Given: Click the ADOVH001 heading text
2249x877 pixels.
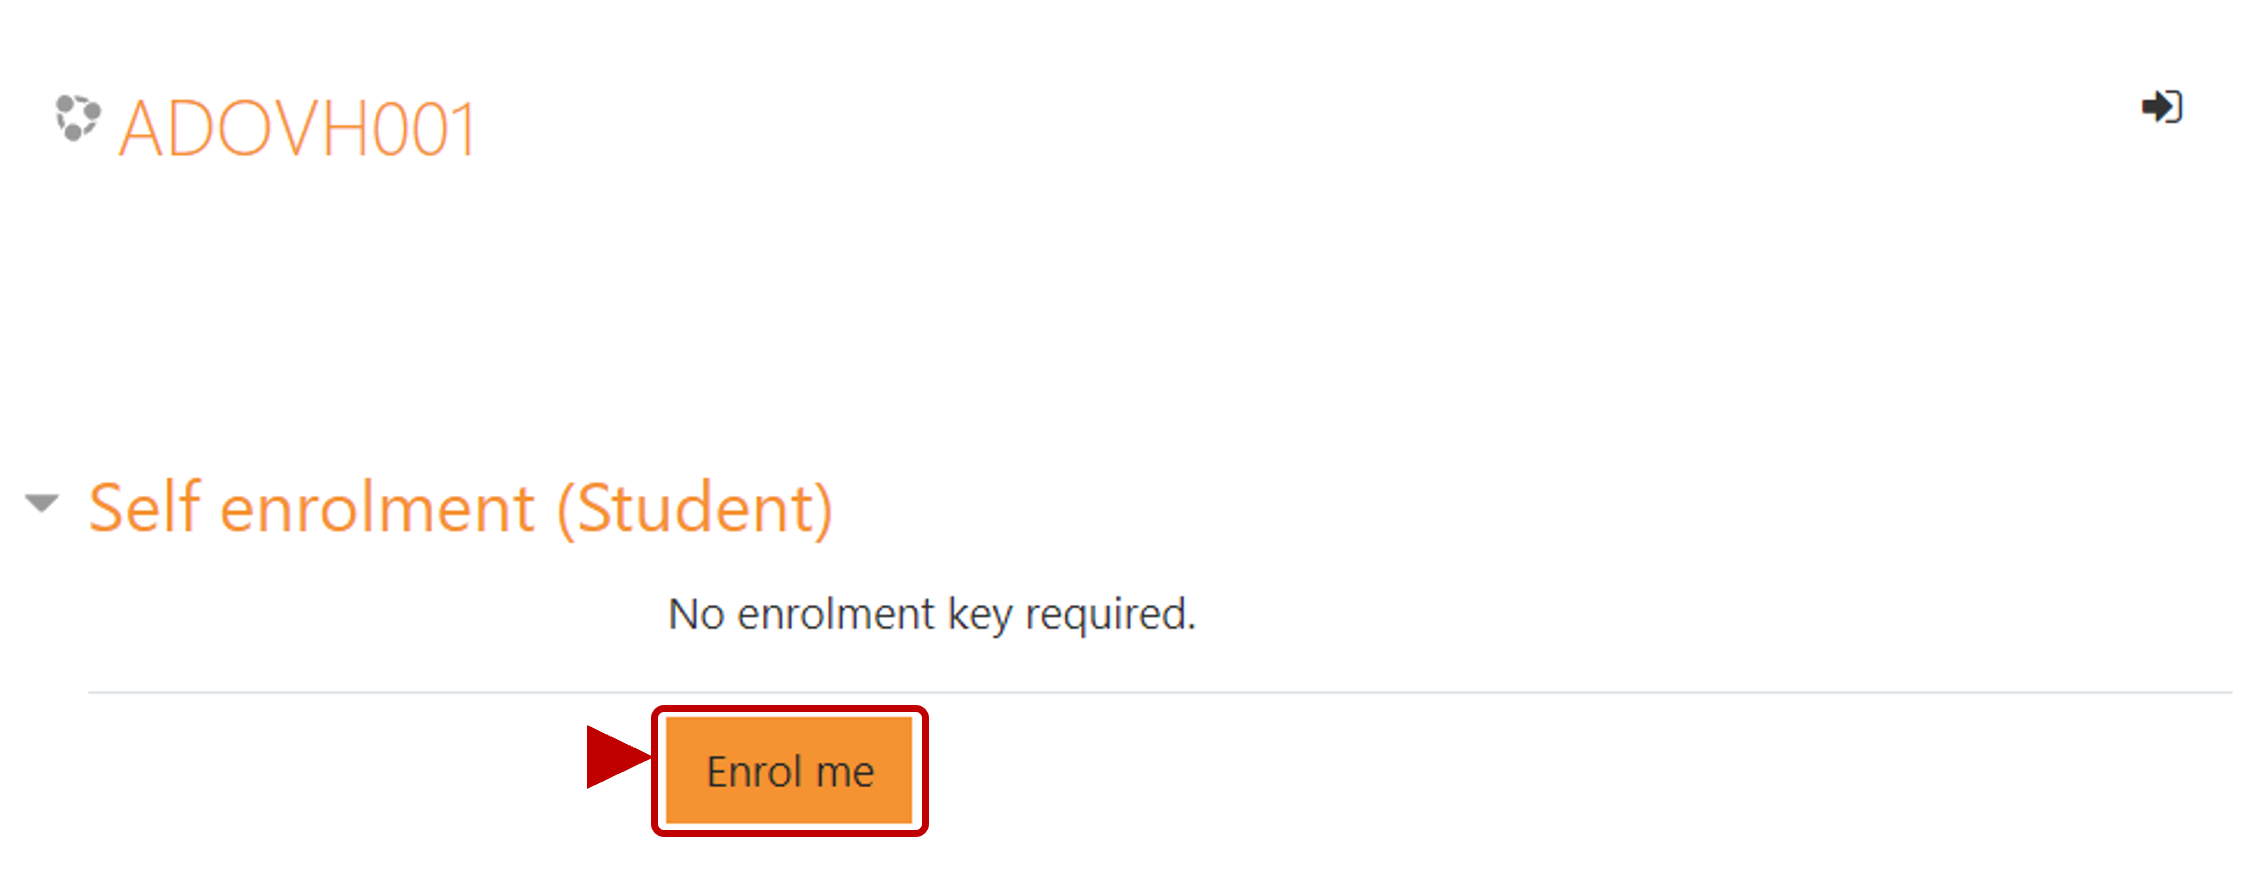Looking at the screenshot, I should [x=297, y=125].
